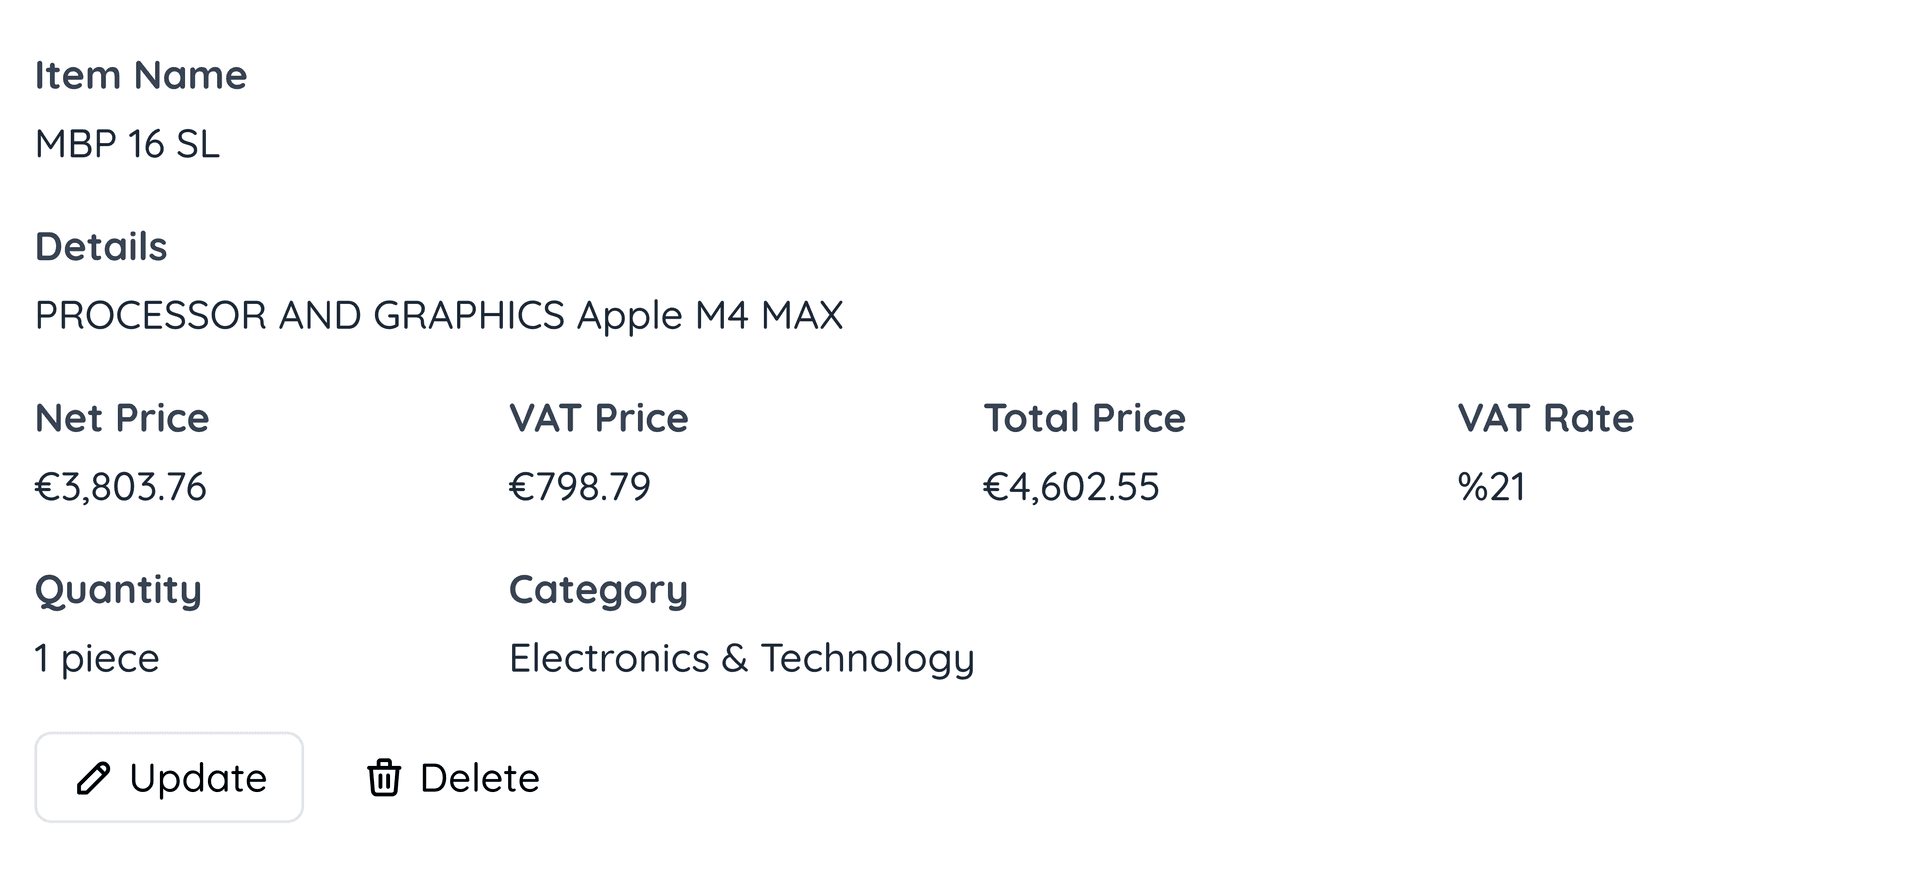The width and height of the screenshot is (1920, 869).
Task: Select the VAT rate value %21
Action: click(1491, 487)
